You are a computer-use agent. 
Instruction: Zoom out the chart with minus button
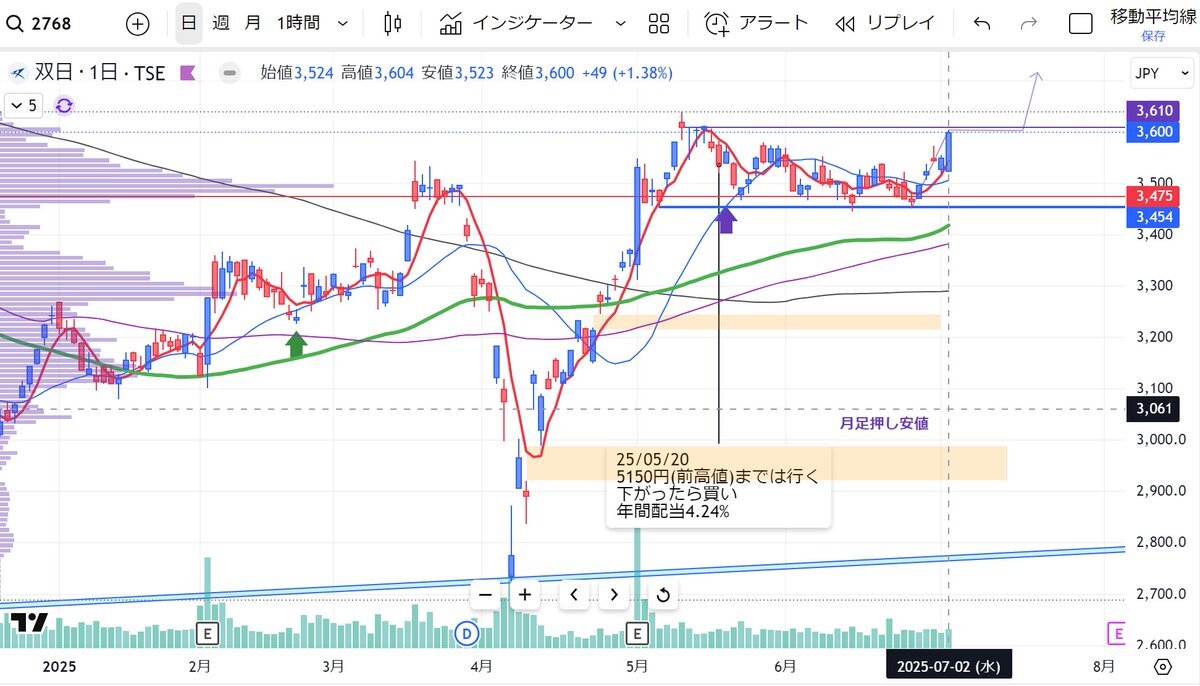[485, 595]
